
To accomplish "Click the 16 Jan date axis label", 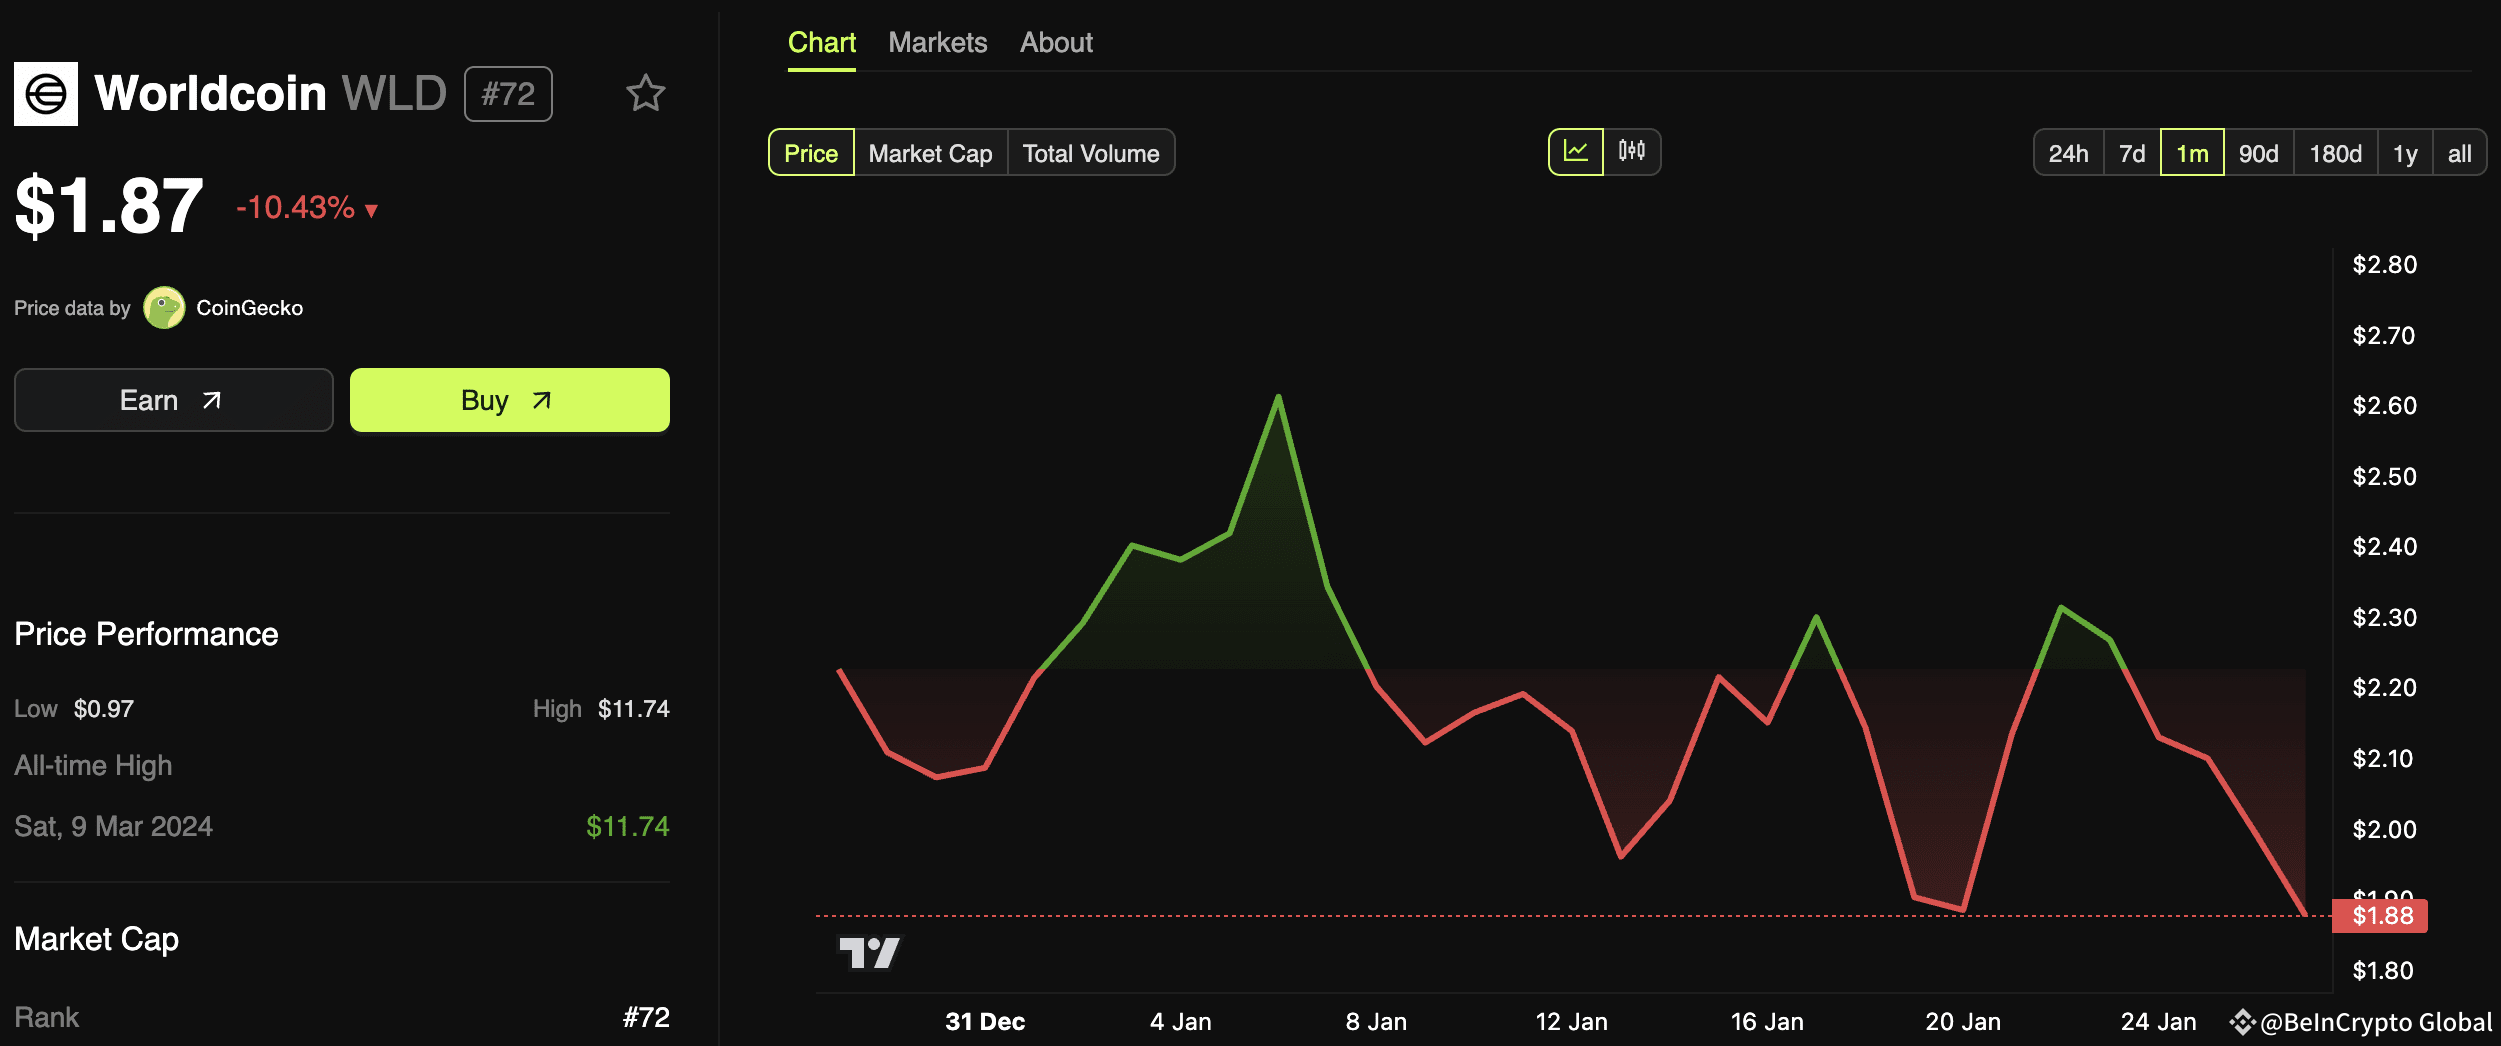I will (1767, 1022).
